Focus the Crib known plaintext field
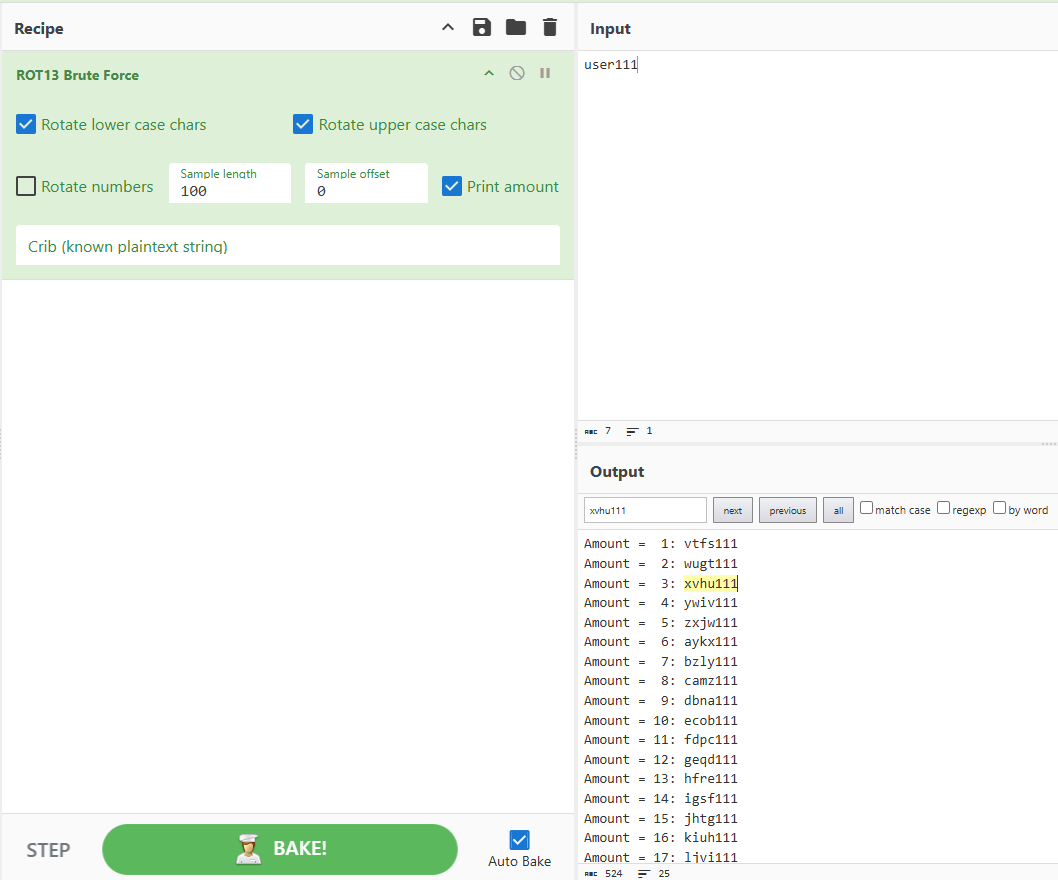Screen dimensions: 1058x880 coord(288,246)
